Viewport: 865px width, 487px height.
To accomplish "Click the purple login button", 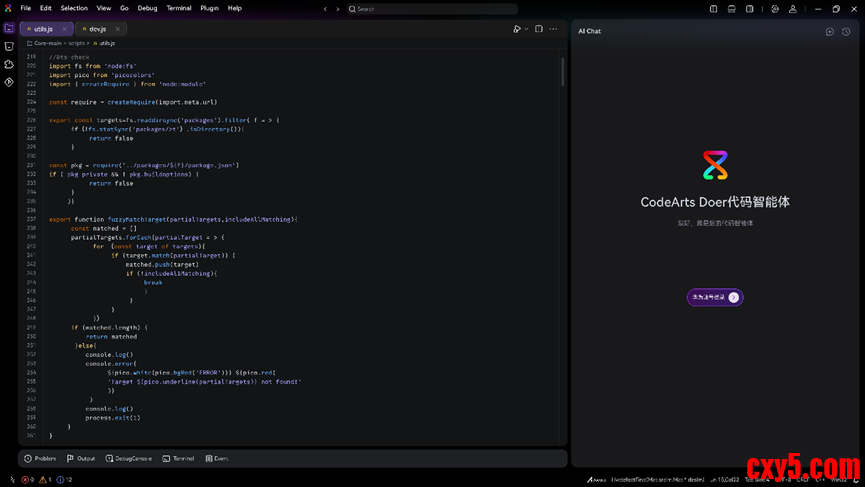I will [714, 297].
